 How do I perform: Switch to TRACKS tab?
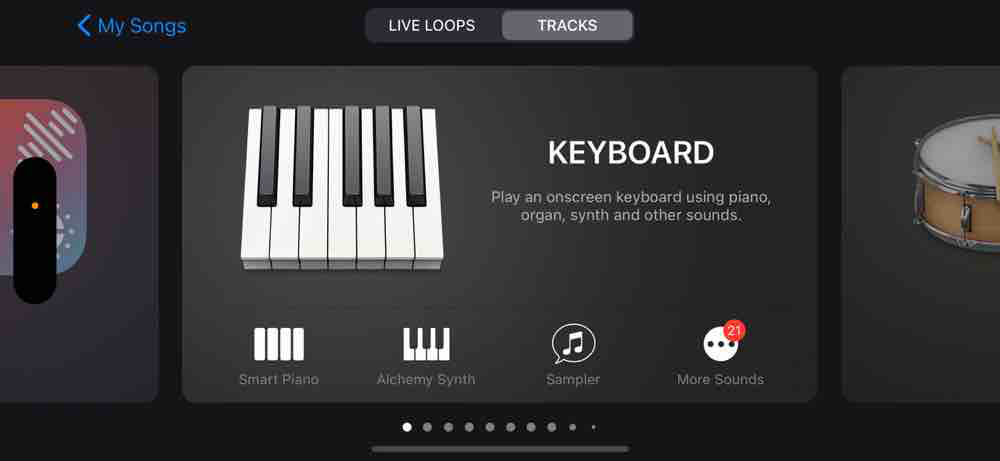(567, 26)
